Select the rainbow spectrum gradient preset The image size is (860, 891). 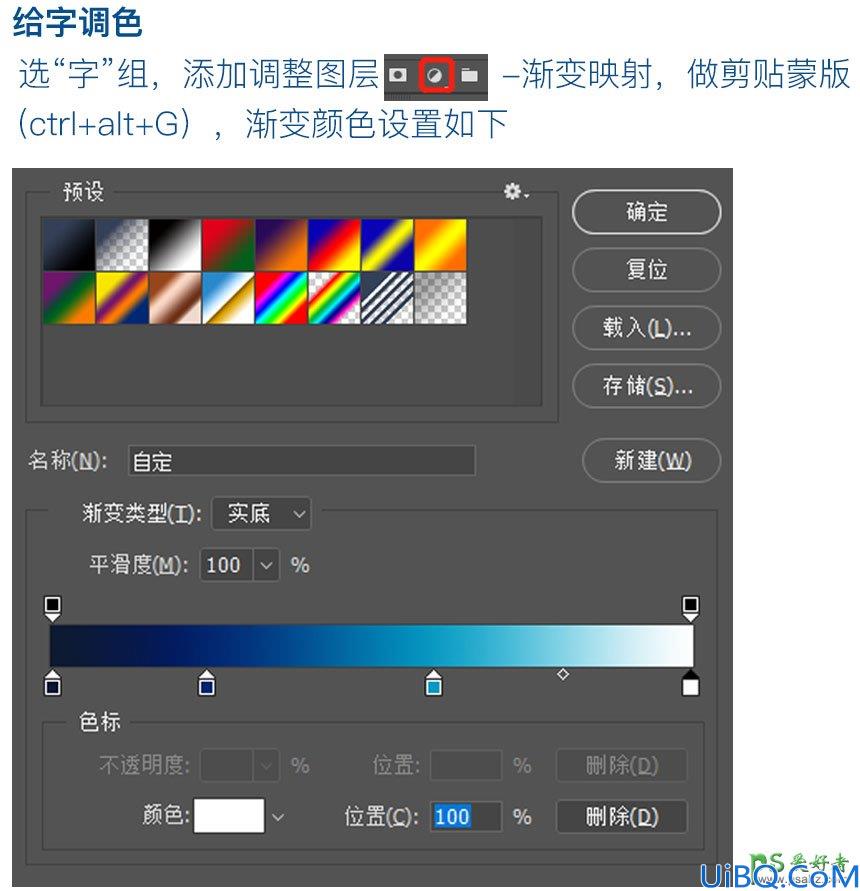(x=281, y=298)
